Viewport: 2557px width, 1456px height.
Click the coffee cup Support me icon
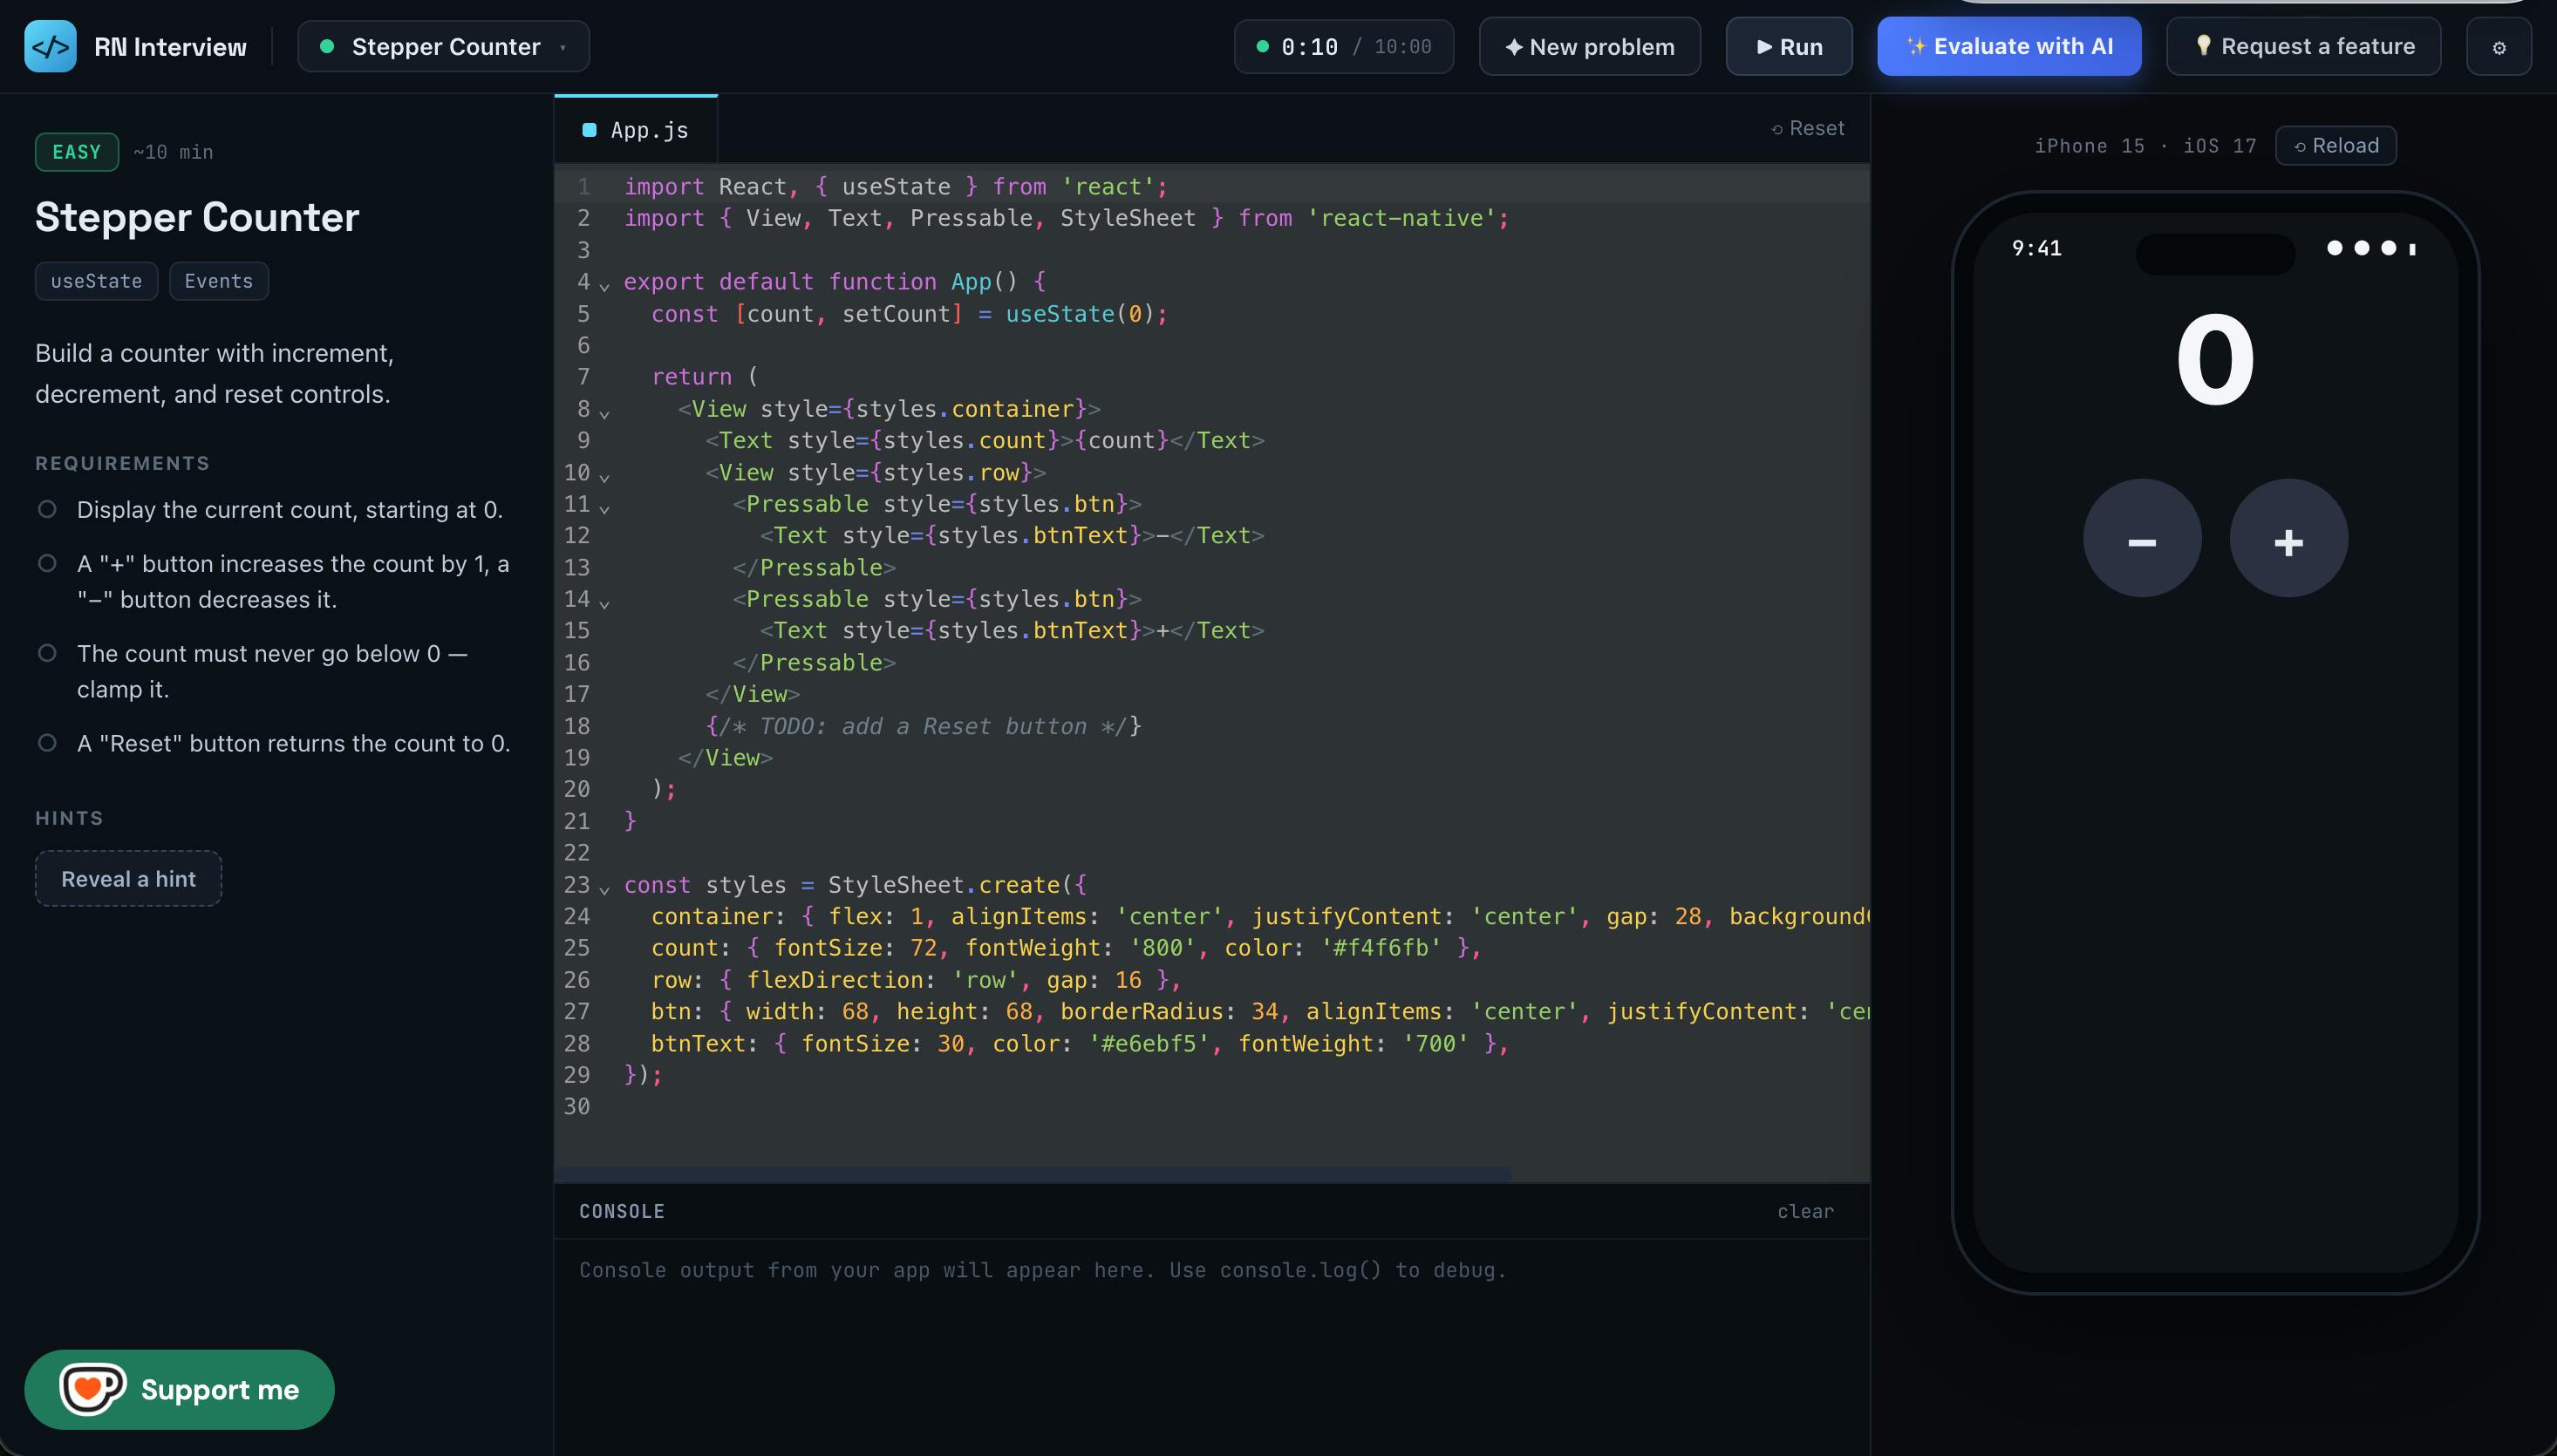point(92,1388)
